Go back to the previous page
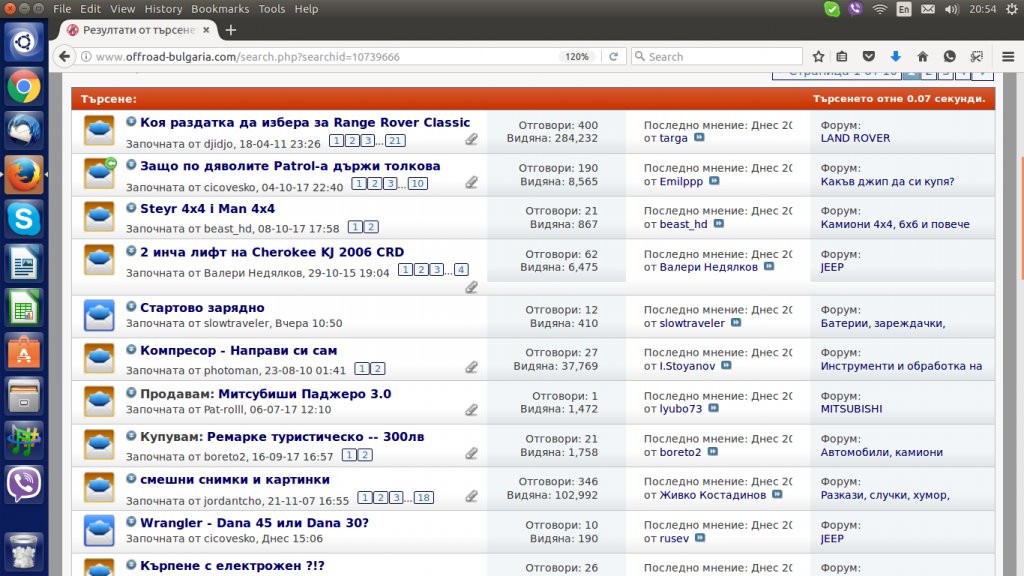Viewport: 1024px width, 576px height. coord(64,57)
